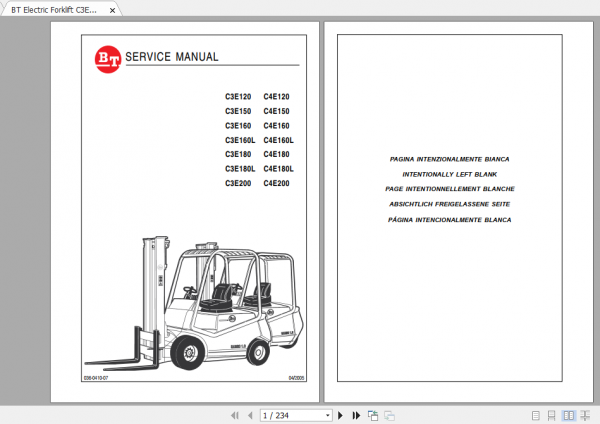
Task: Click the model text C3E120
Action: coord(238,96)
